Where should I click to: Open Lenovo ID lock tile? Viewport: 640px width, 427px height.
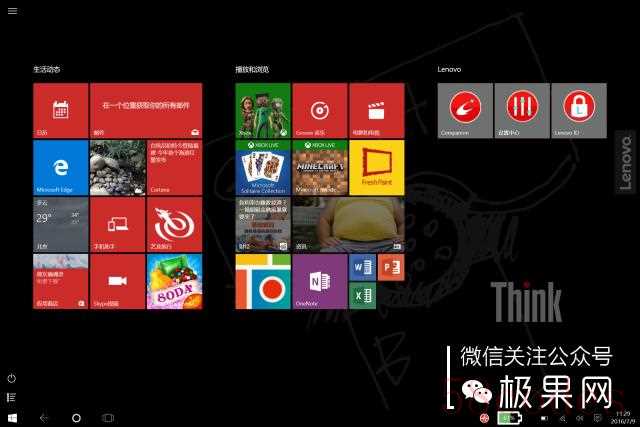point(579,110)
